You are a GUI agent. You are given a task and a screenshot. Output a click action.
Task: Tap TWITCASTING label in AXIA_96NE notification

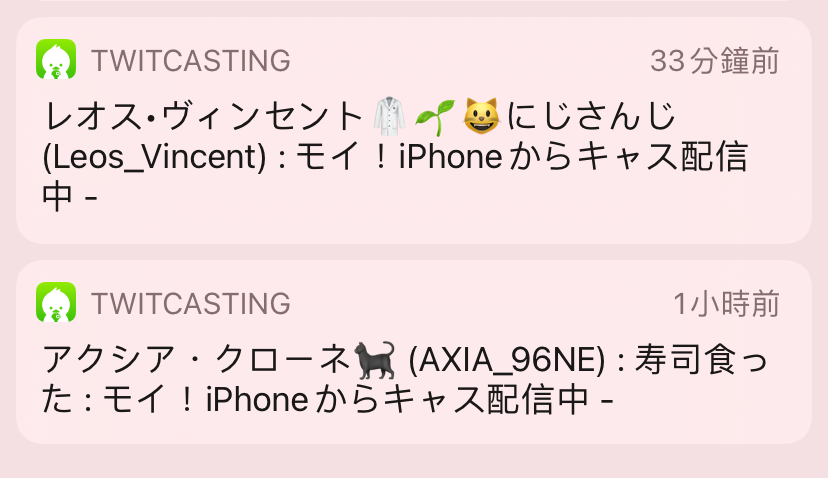click(x=191, y=303)
